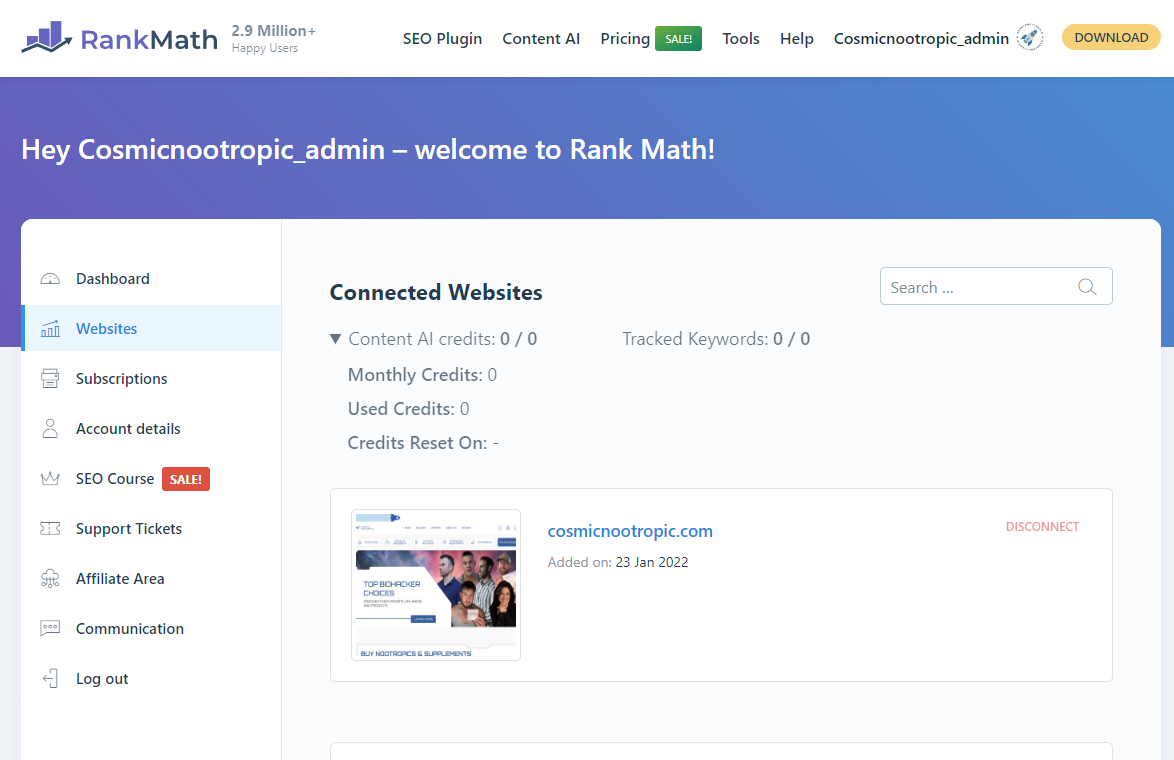
Task: Click the welcome to Rank Math heading
Action: (368, 149)
